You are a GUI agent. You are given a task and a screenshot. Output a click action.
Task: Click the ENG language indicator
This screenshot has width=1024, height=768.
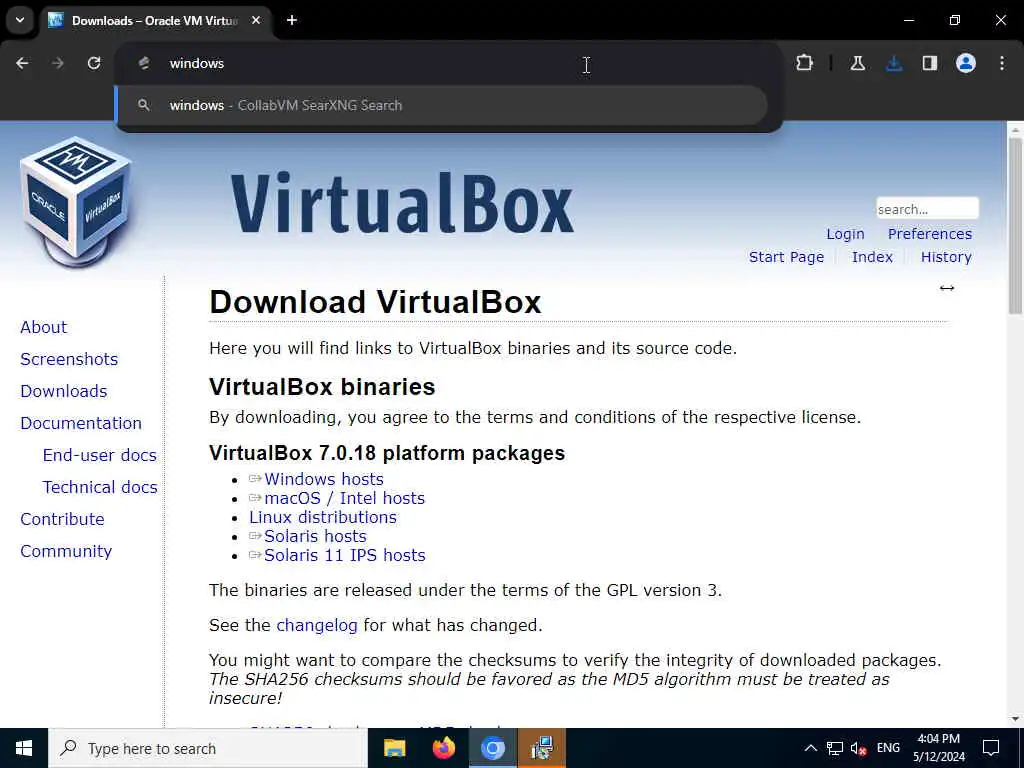888,748
